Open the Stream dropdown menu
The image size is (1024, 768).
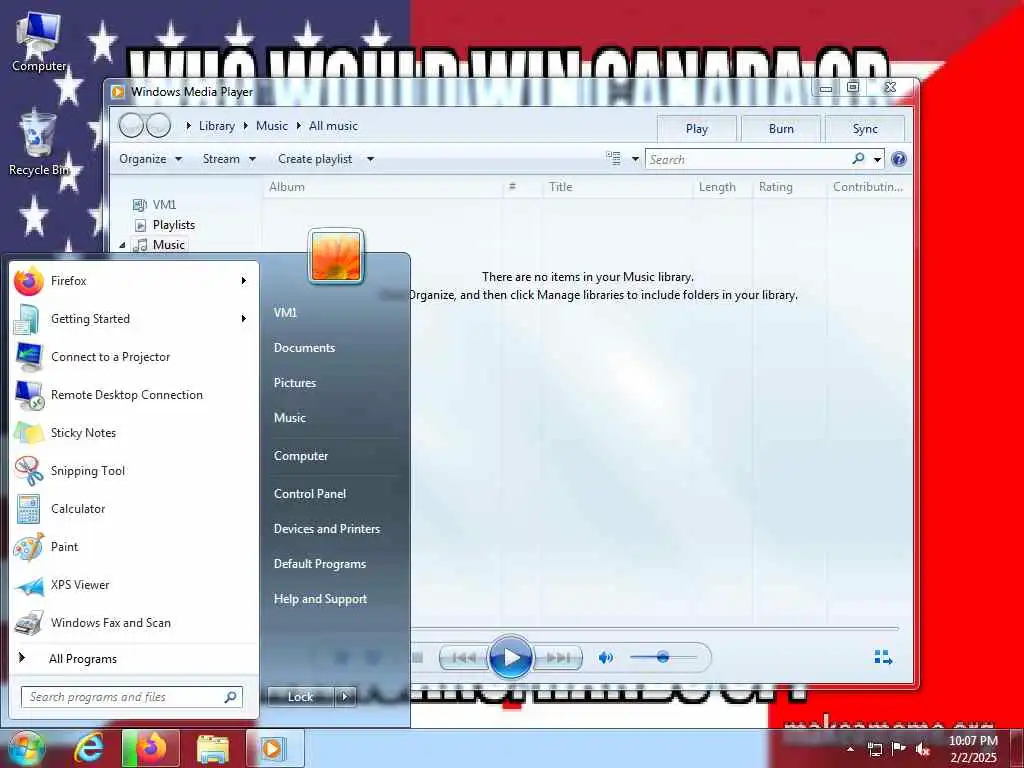coord(229,159)
